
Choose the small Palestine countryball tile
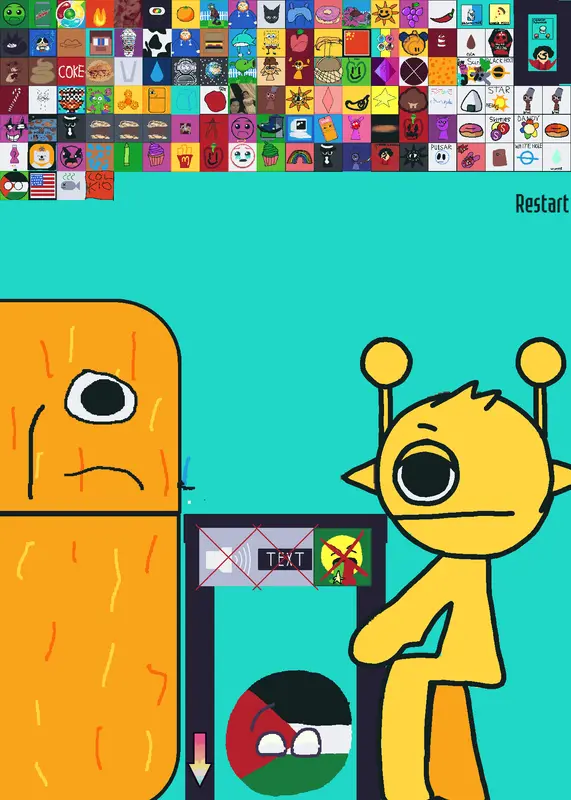tap(14, 186)
